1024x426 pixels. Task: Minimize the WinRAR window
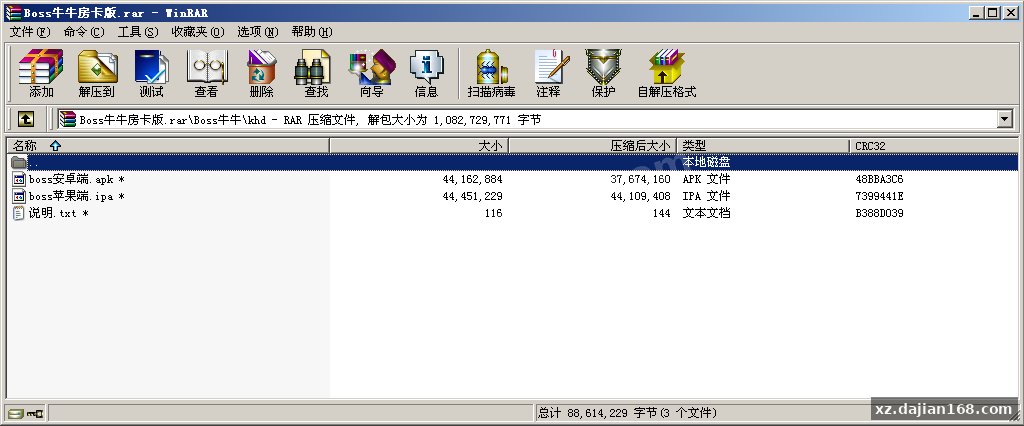point(977,12)
